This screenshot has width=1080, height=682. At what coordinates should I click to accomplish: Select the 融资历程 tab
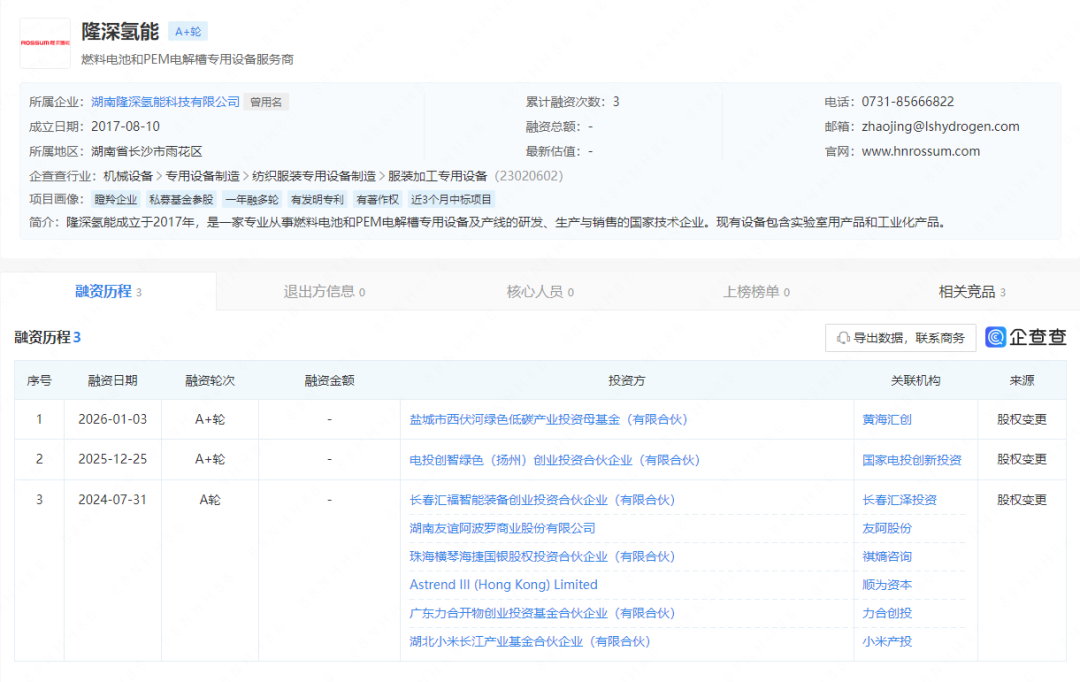tap(107, 291)
